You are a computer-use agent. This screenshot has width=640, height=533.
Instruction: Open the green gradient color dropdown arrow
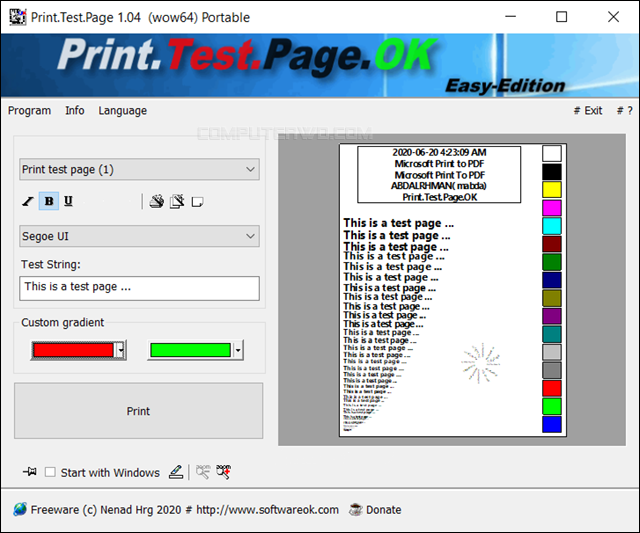[238, 350]
